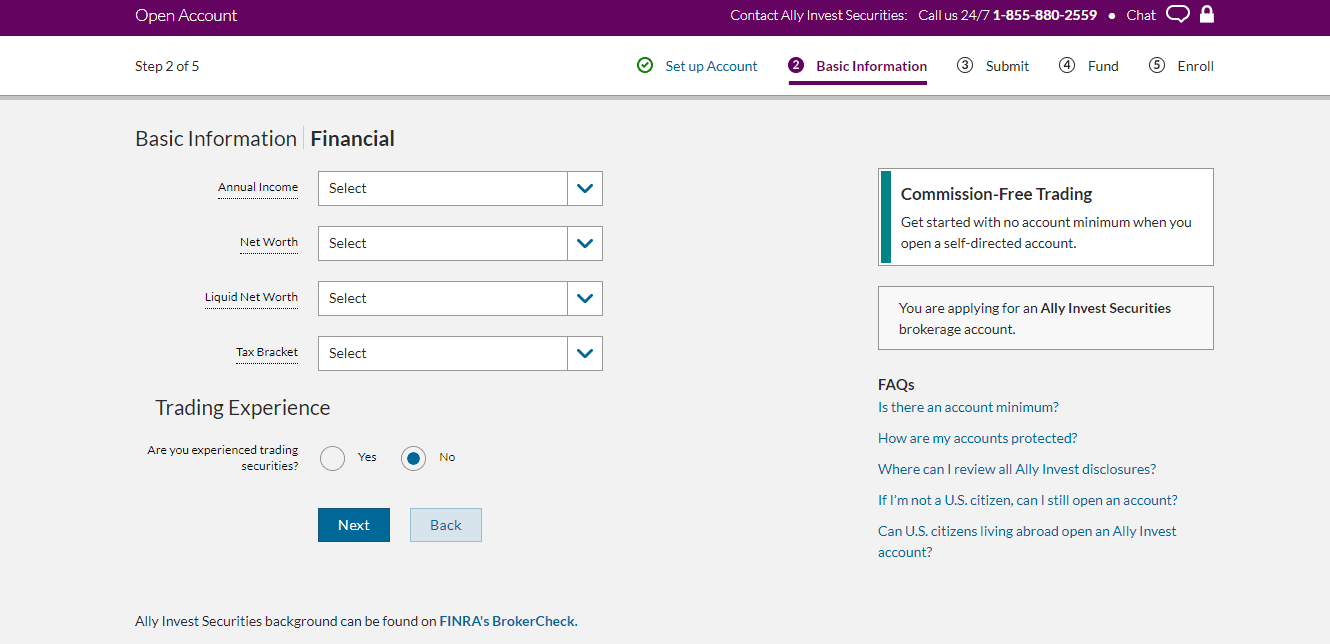Open FAQ 'Is there an account minimum?'
Viewport: 1330px width, 644px height.
968,407
